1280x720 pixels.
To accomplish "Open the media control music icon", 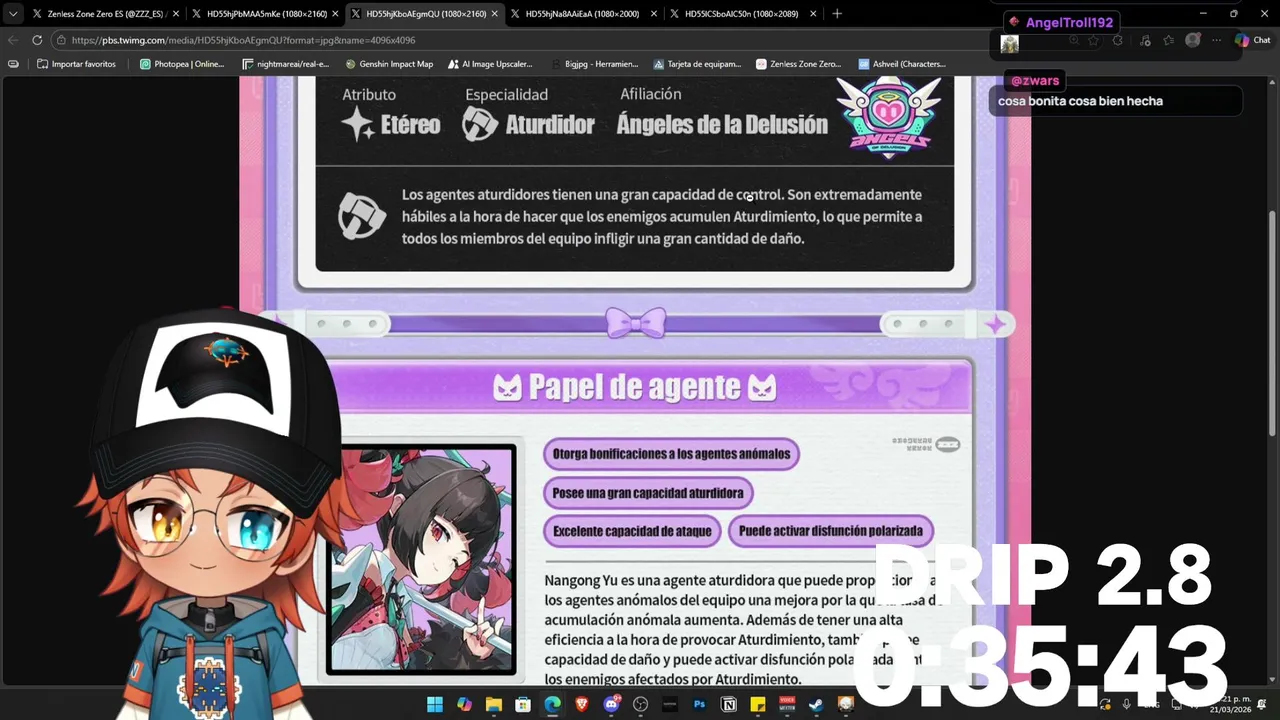I will (1144, 40).
